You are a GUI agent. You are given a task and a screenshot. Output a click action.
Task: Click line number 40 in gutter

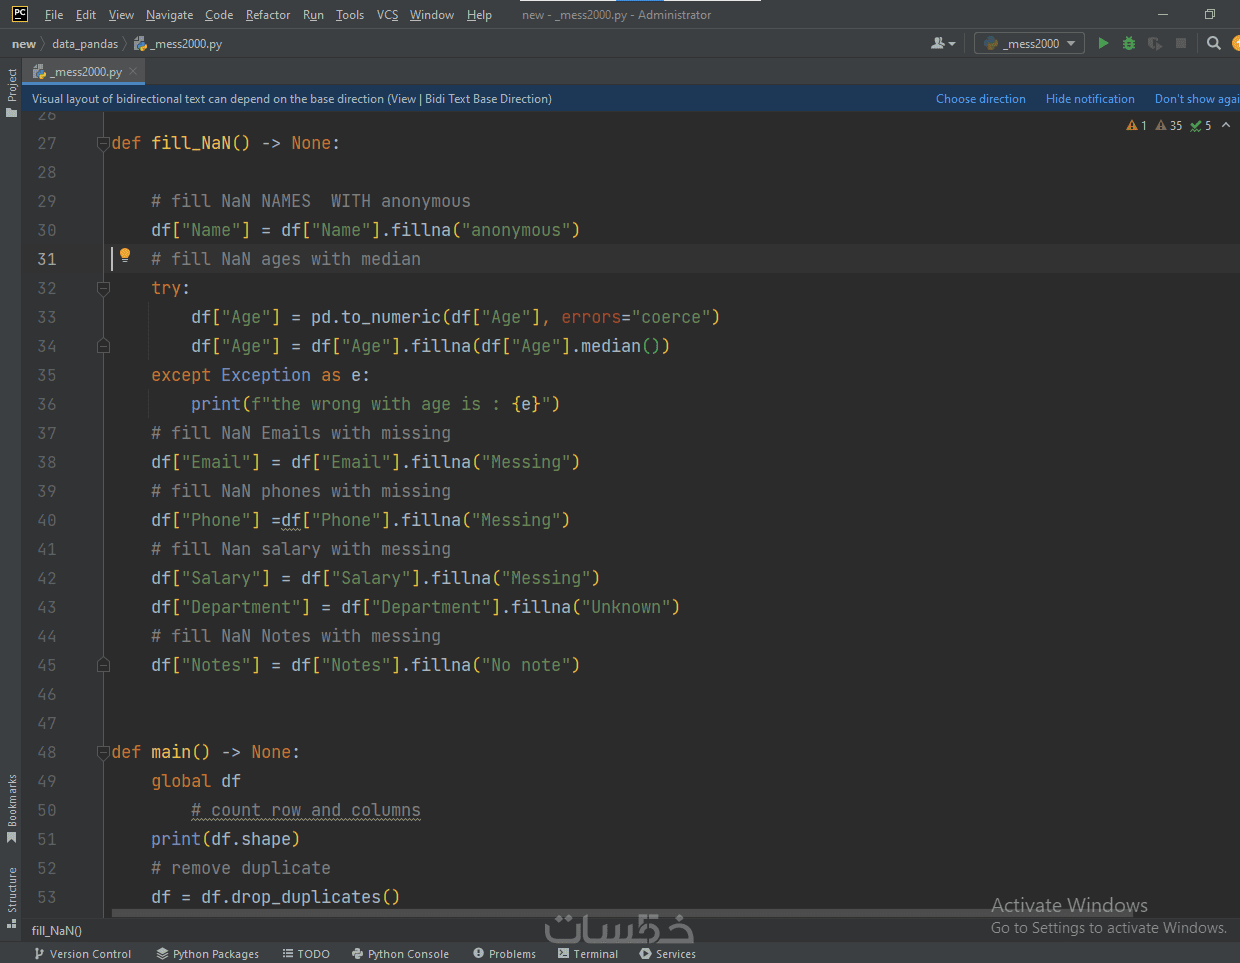[x=46, y=520]
